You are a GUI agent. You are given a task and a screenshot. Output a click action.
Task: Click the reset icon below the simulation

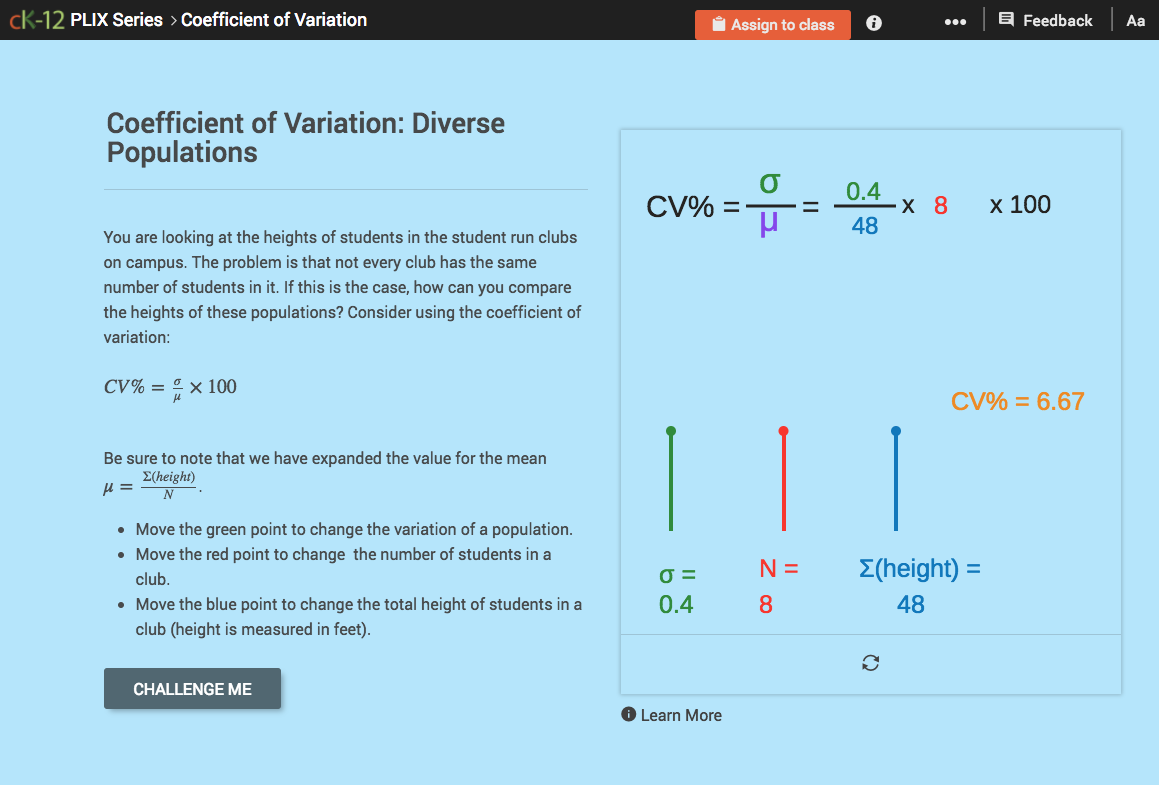870,662
